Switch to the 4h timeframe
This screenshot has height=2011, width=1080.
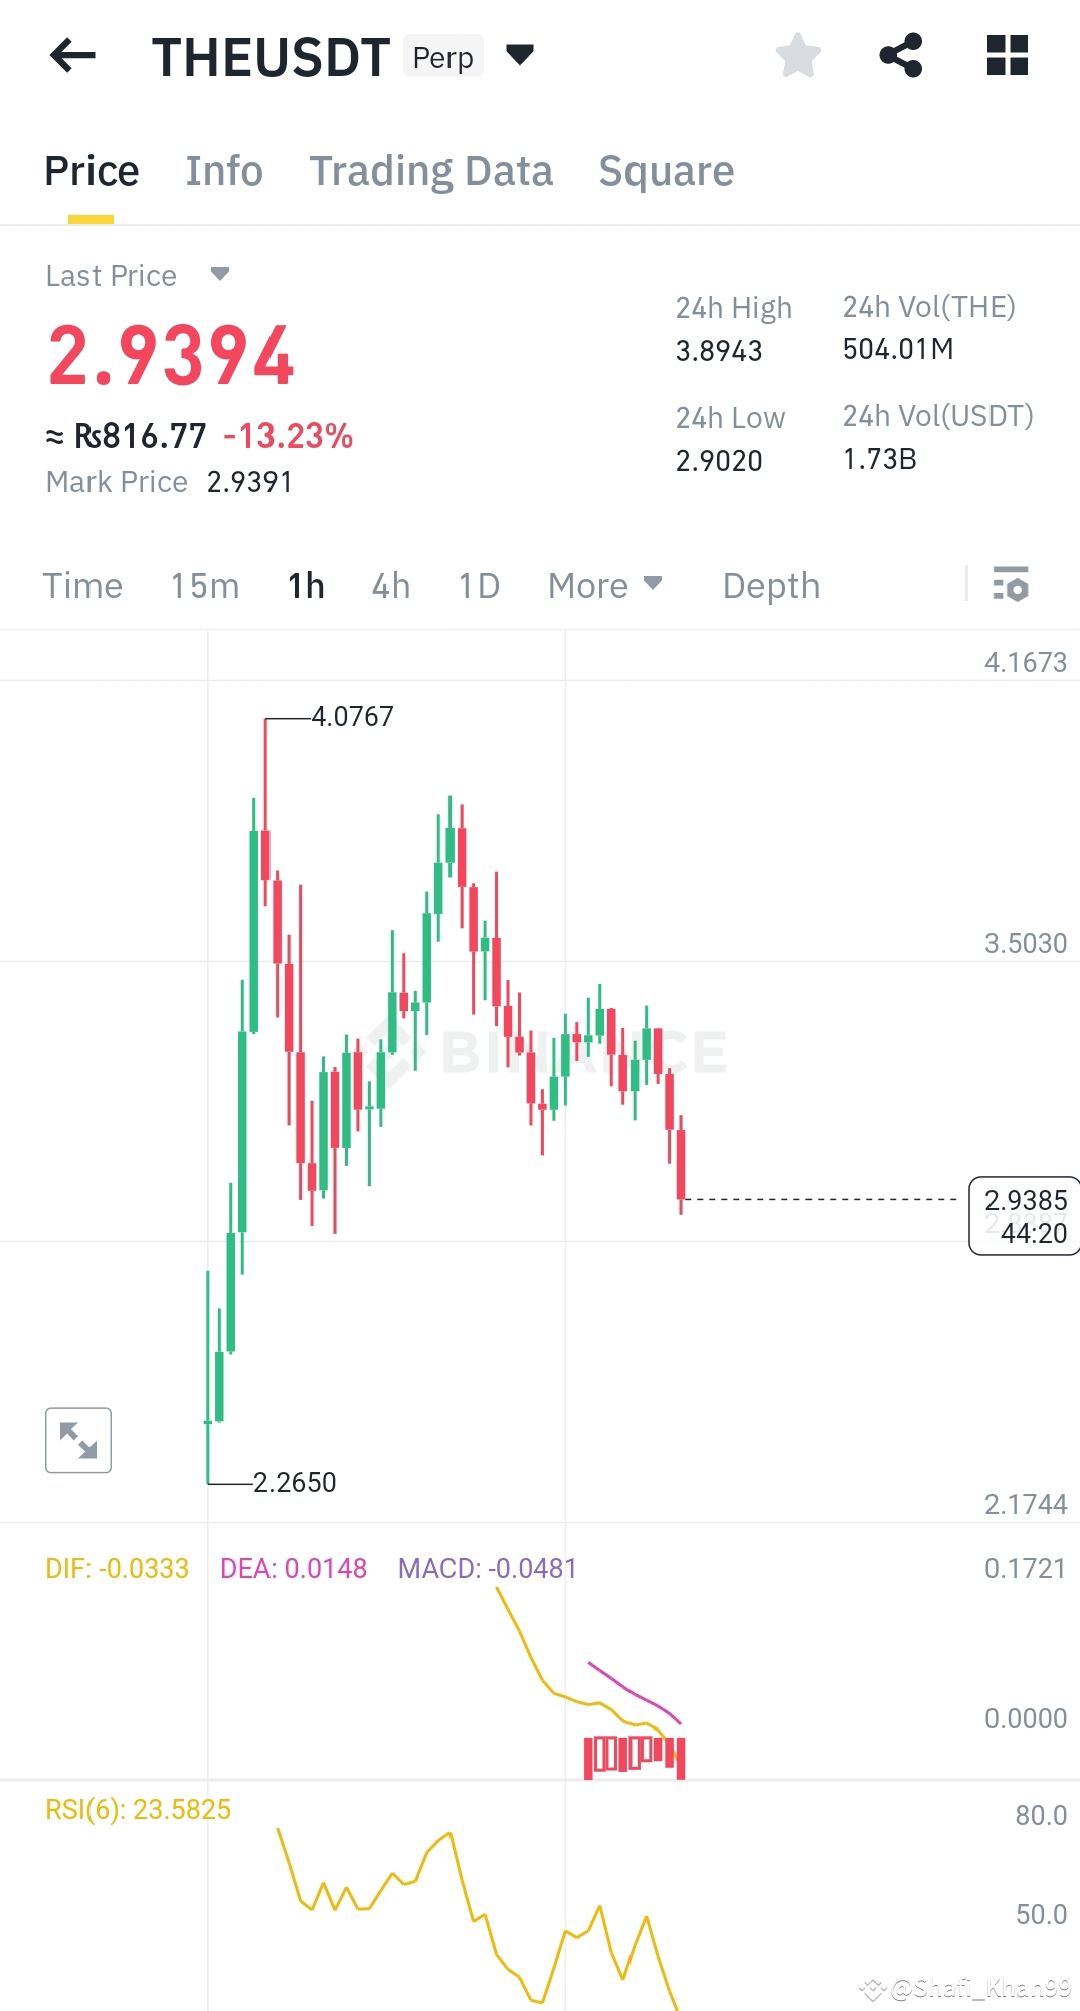[390, 585]
